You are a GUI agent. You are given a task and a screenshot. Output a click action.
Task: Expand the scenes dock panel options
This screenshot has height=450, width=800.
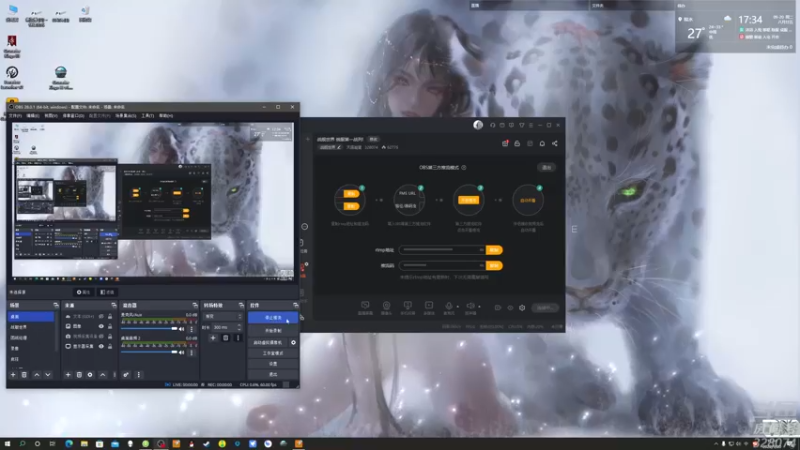click(56, 305)
